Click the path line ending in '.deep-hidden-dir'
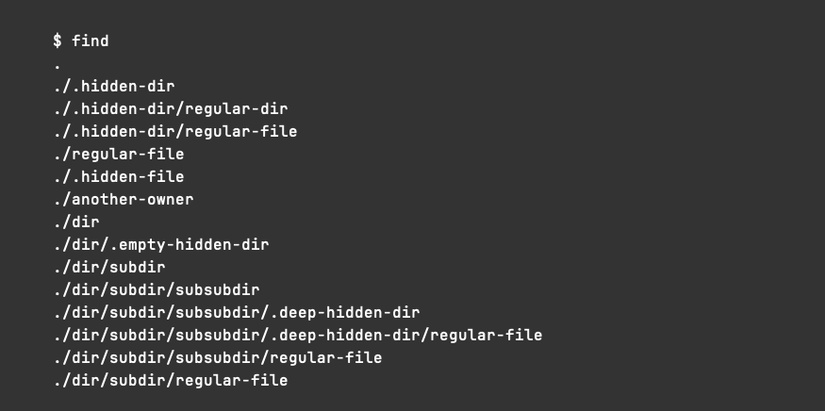This screenshot has width=825, height=411. pos(236,312)
